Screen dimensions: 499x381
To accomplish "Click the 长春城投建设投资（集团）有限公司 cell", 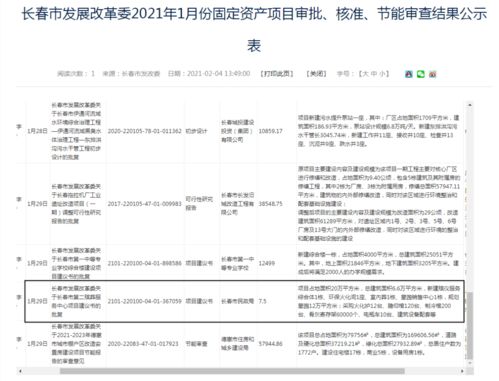I will coord(237,131).
